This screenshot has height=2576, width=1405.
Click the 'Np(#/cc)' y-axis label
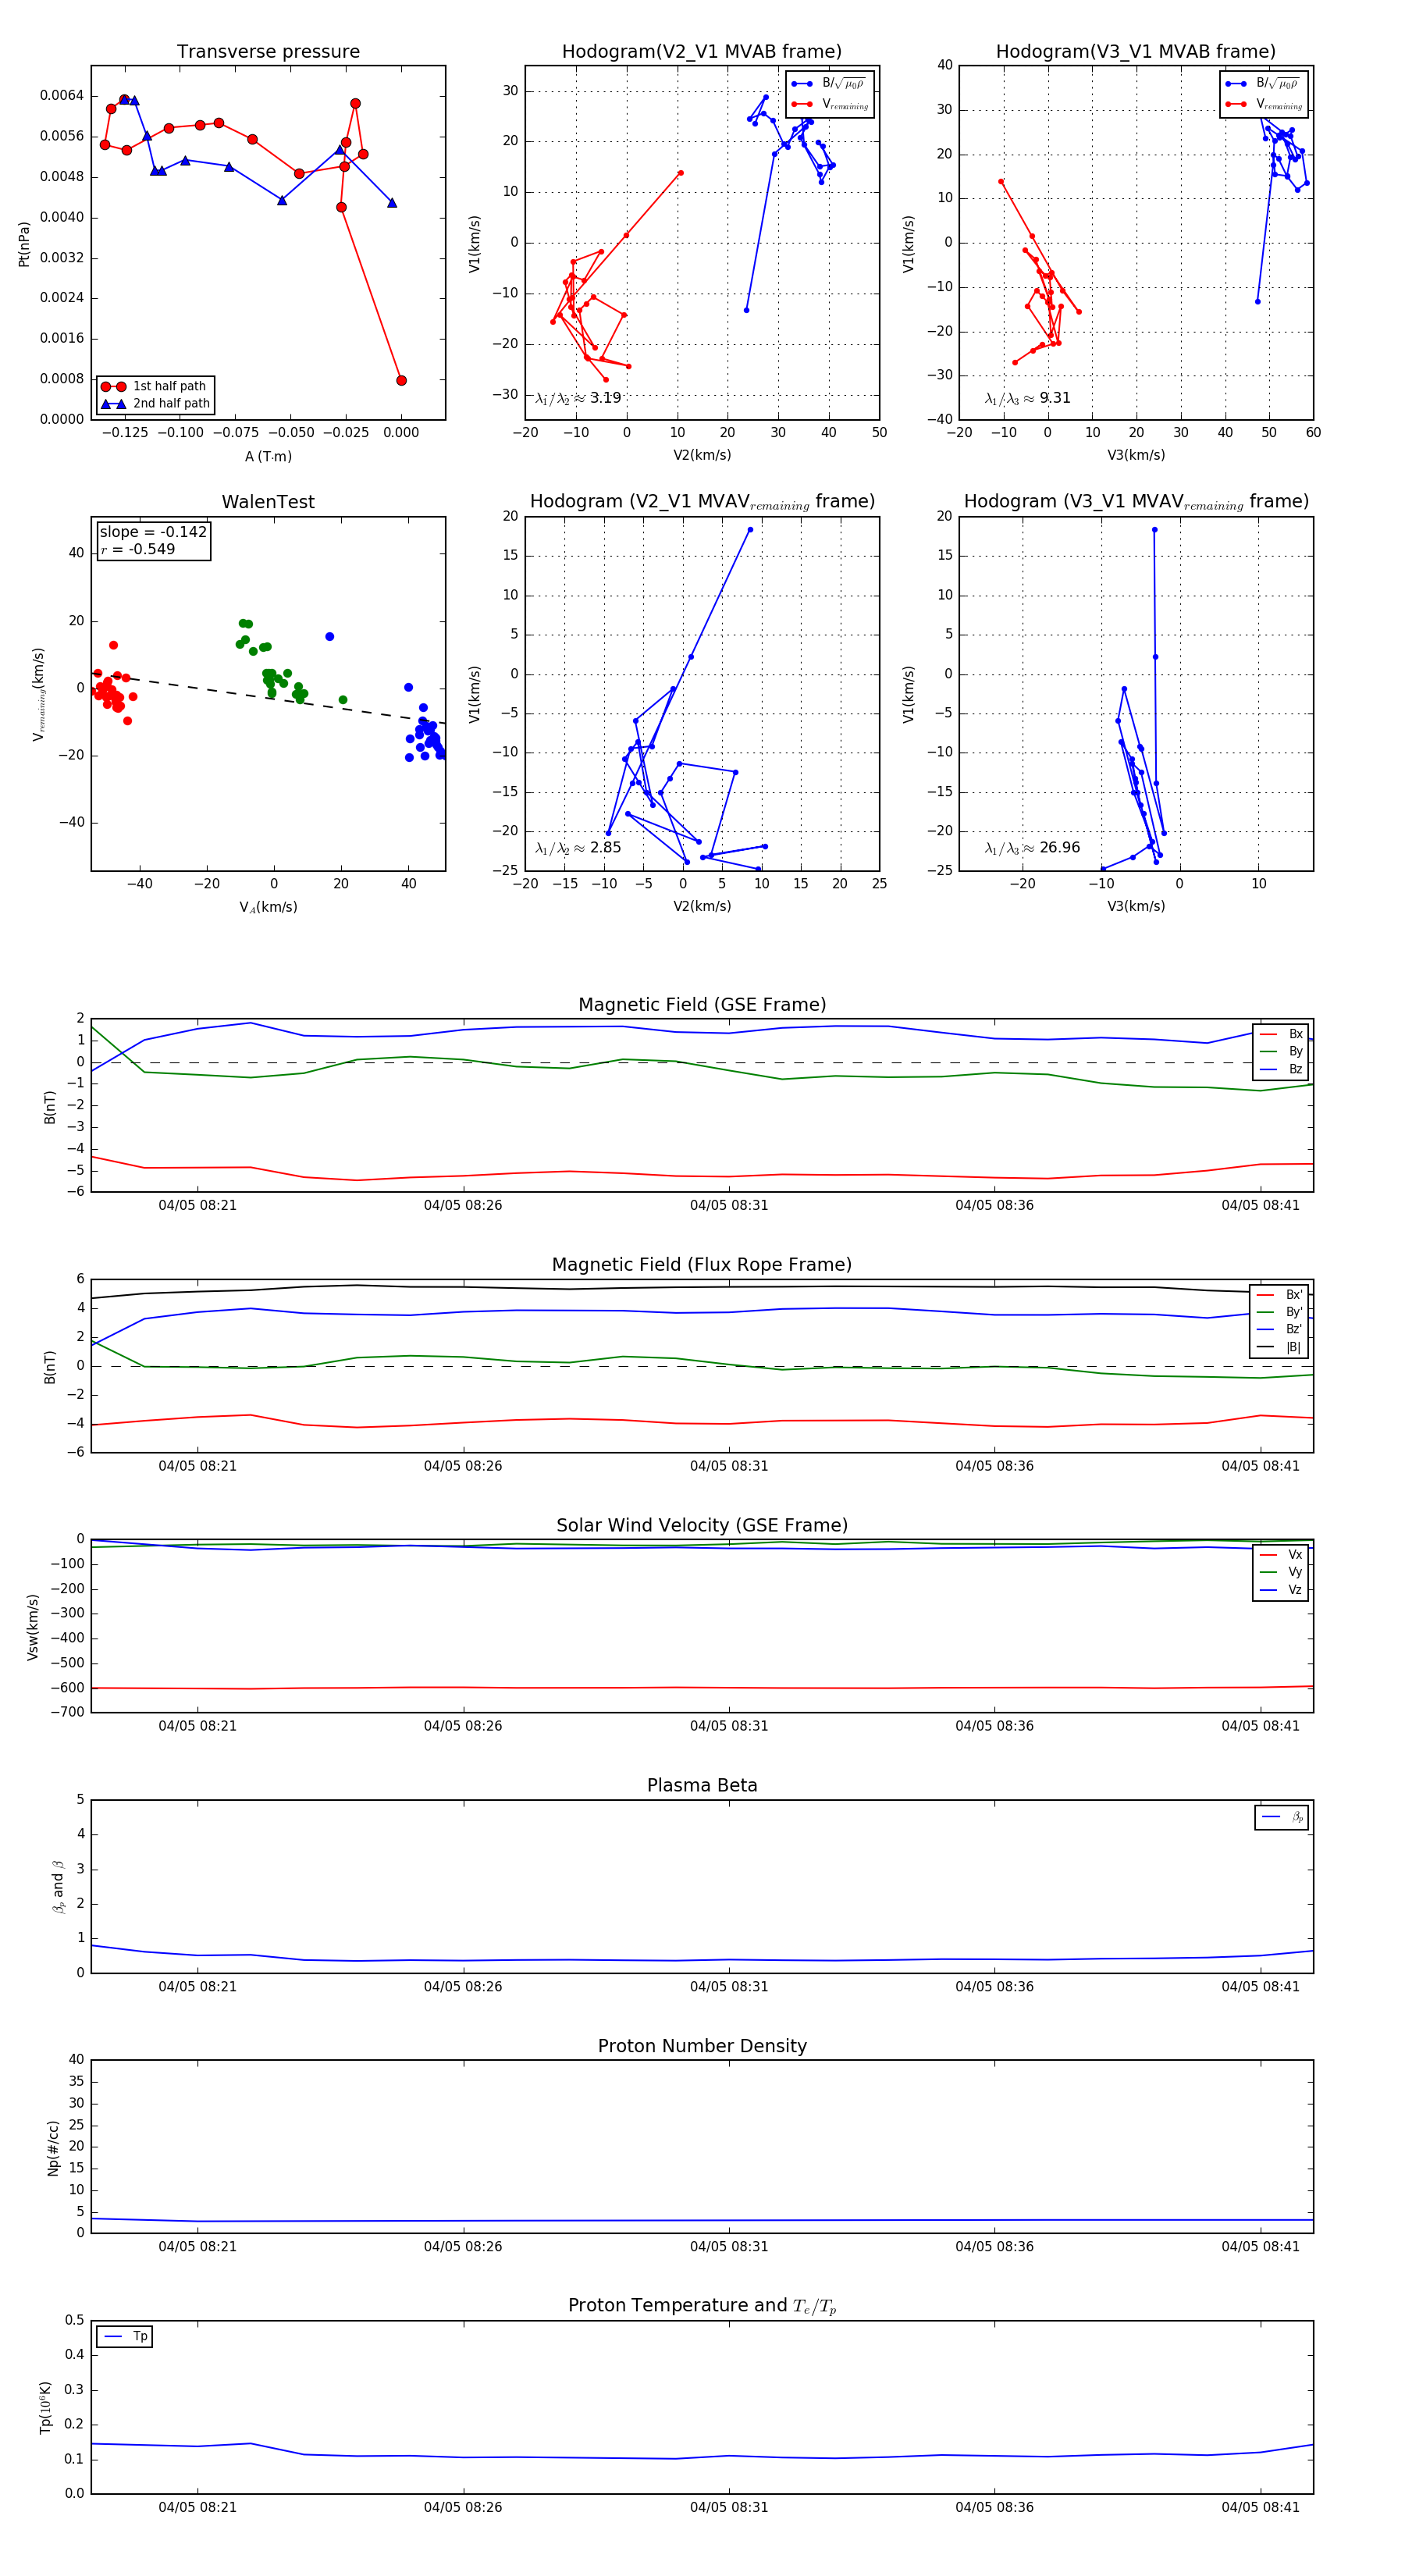[53, 2147]
